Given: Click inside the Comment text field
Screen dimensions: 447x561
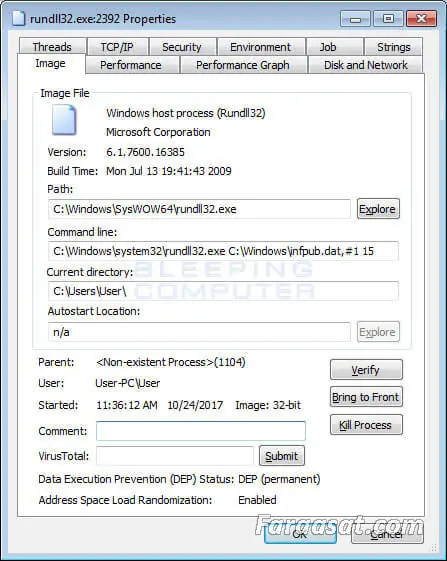Looking at the screenshot, I should [x=201, y=431].
